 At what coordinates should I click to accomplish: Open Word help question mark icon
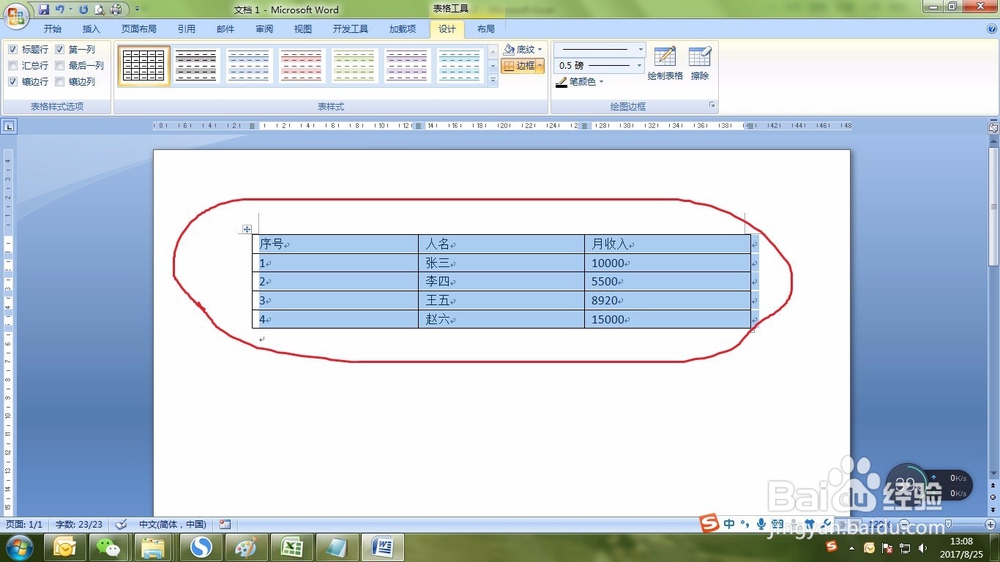click(x=992, y=29)
